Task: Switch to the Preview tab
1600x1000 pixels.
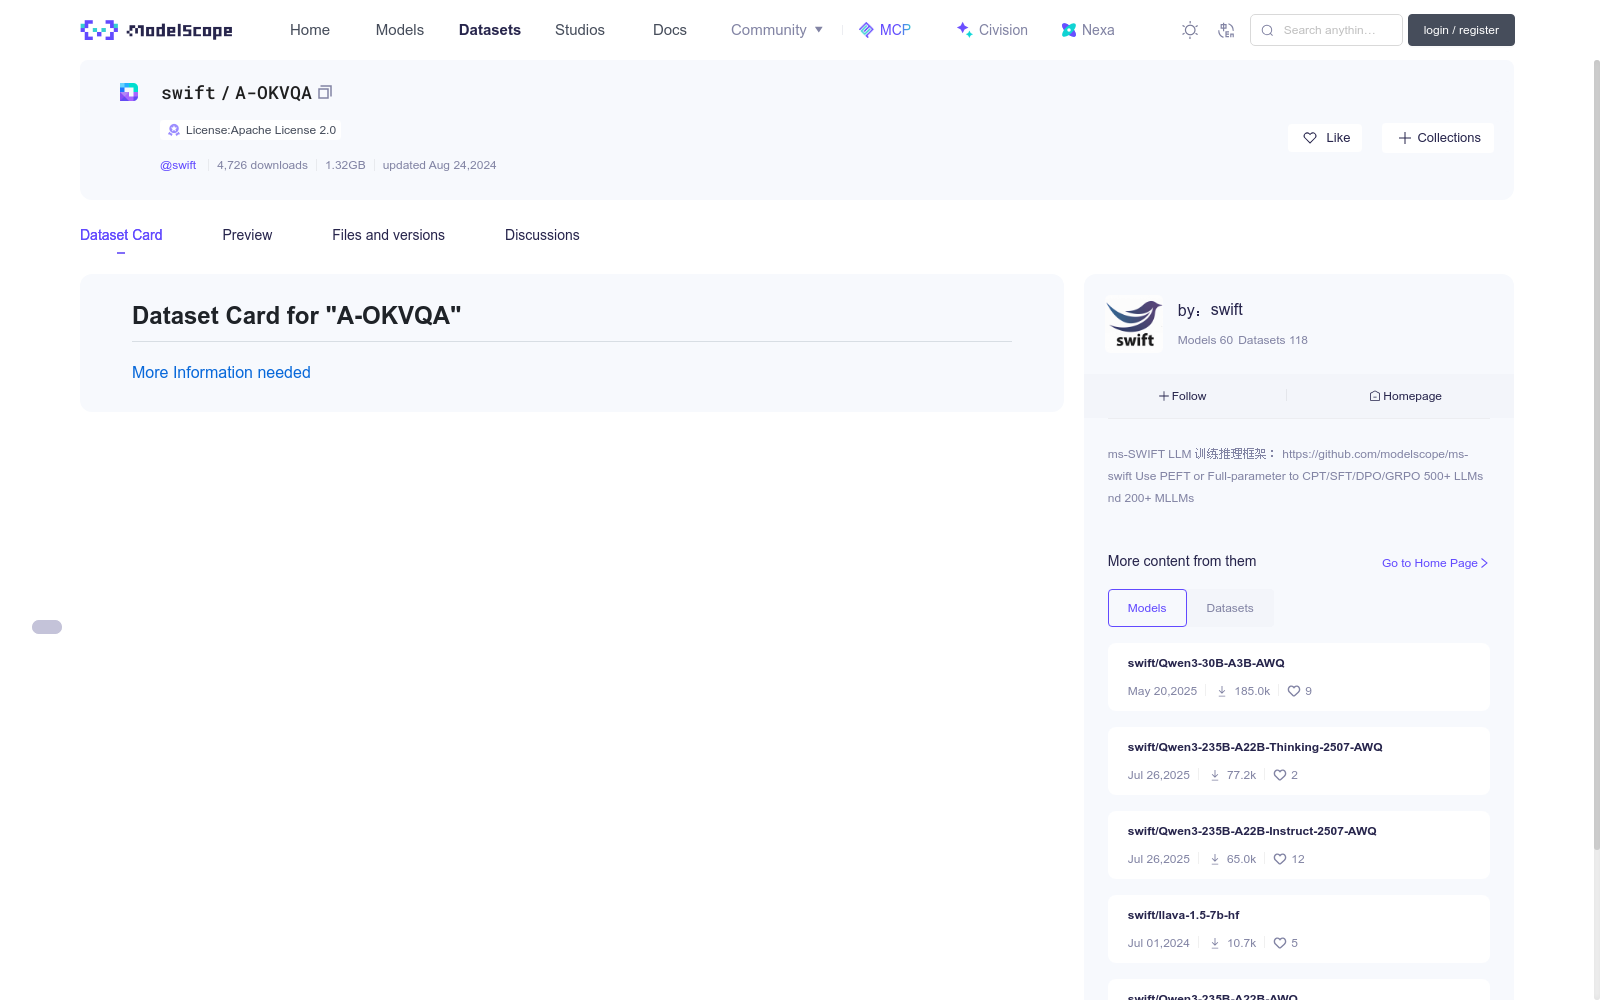Action: coord(247,235)
